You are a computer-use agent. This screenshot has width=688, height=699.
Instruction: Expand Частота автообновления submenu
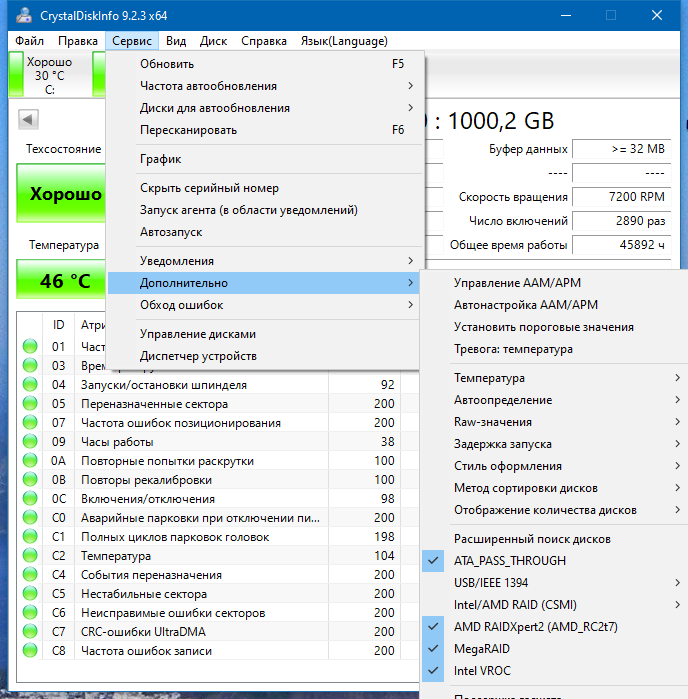pos(263,86)
